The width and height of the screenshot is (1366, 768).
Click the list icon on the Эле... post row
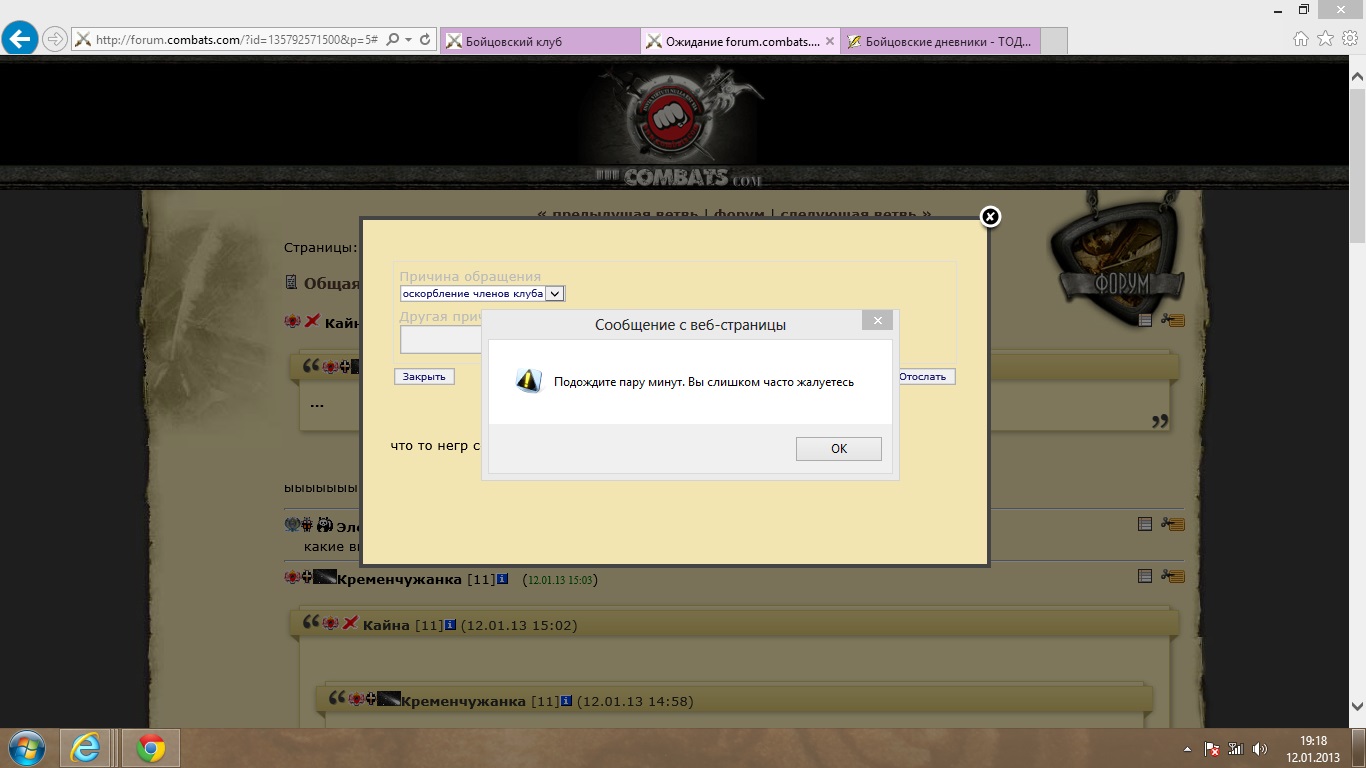1145,523
